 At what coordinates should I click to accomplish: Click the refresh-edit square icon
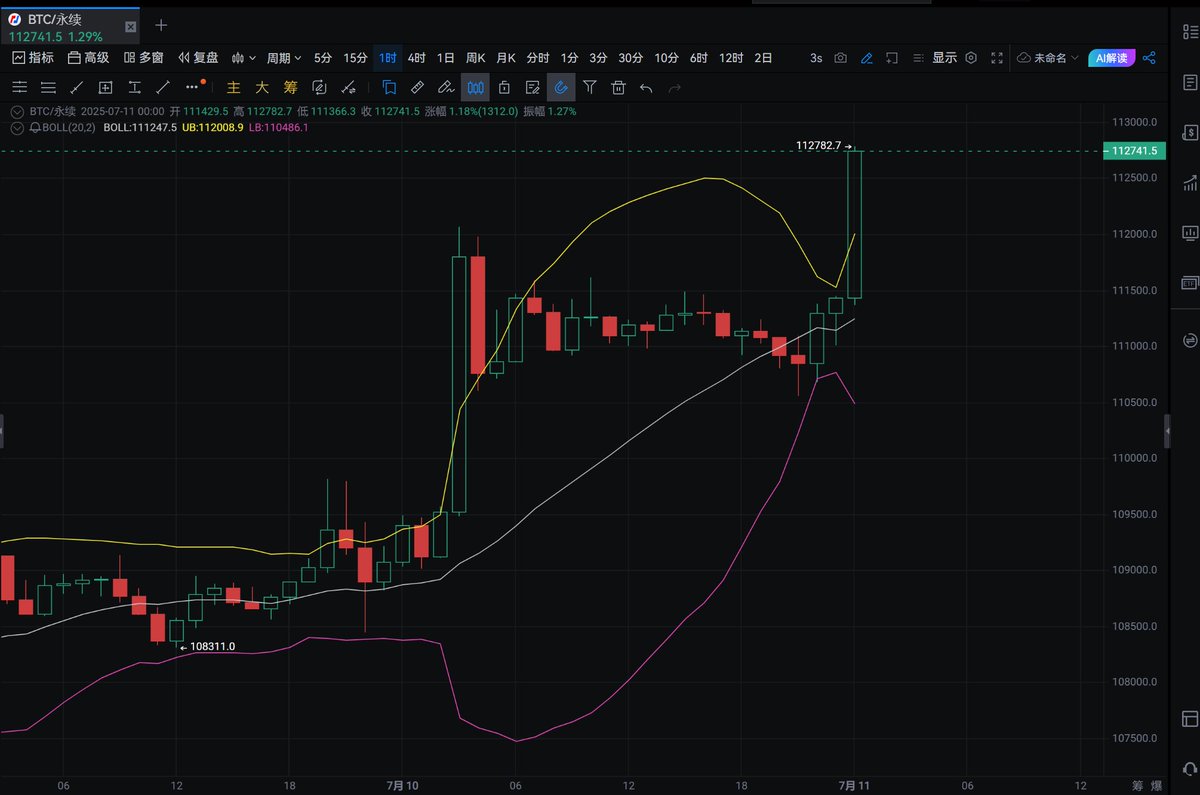coord(320,88)
